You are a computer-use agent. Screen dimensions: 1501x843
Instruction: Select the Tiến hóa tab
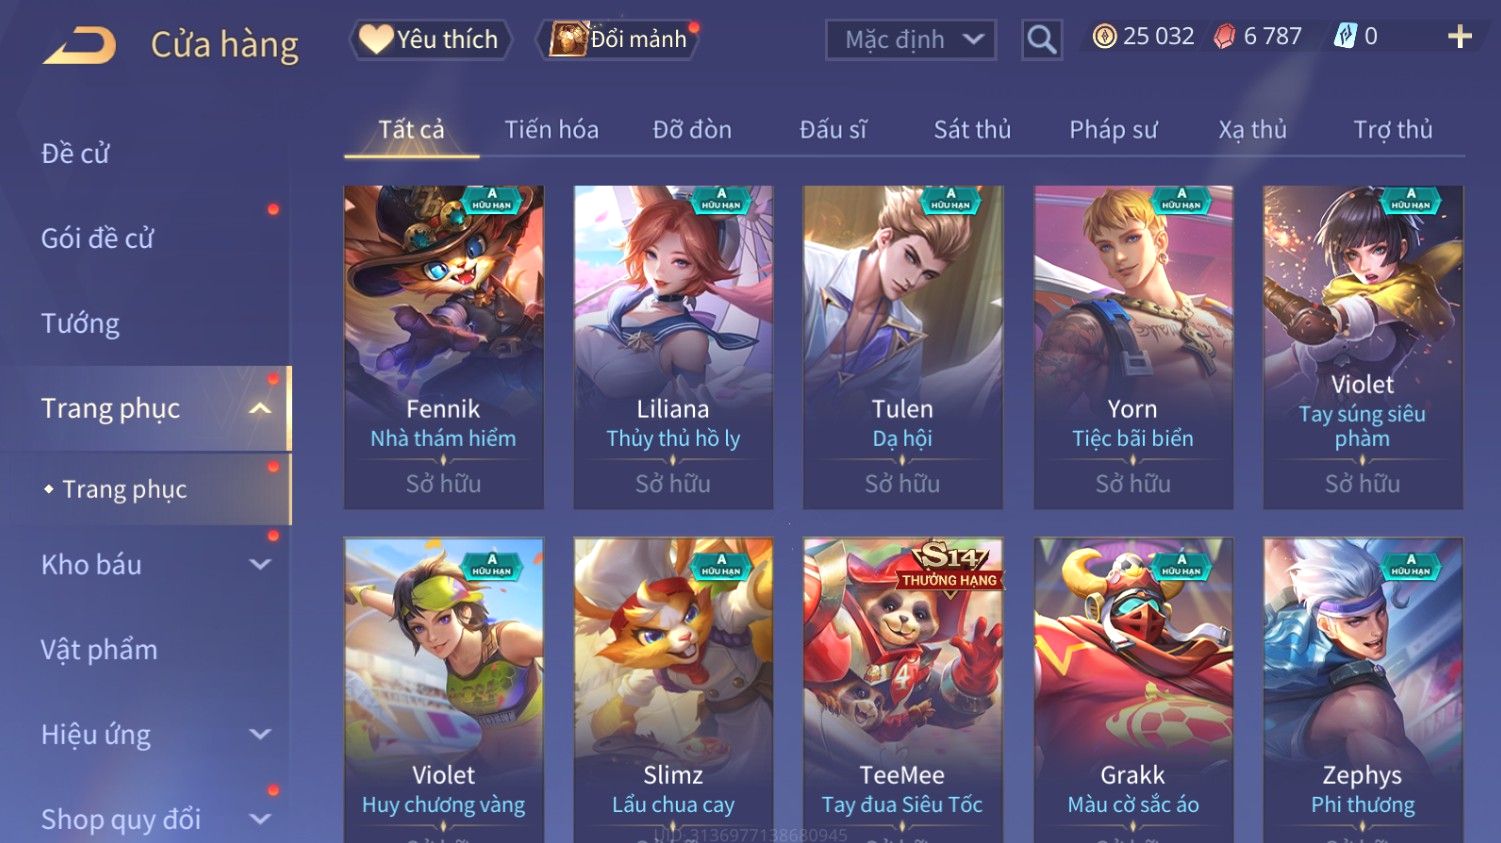tap(551, 130)
